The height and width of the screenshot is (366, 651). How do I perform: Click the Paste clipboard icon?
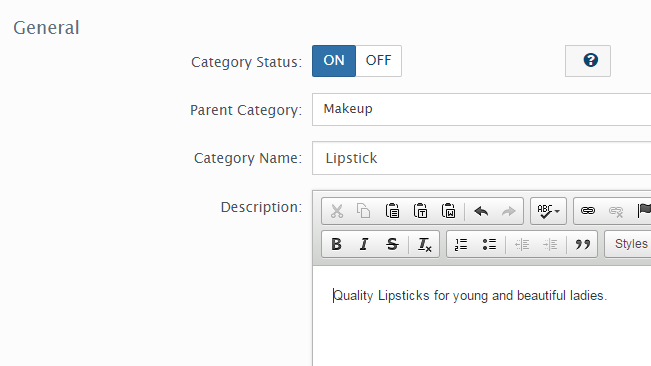pyautogui.click(x=392, y=211)
